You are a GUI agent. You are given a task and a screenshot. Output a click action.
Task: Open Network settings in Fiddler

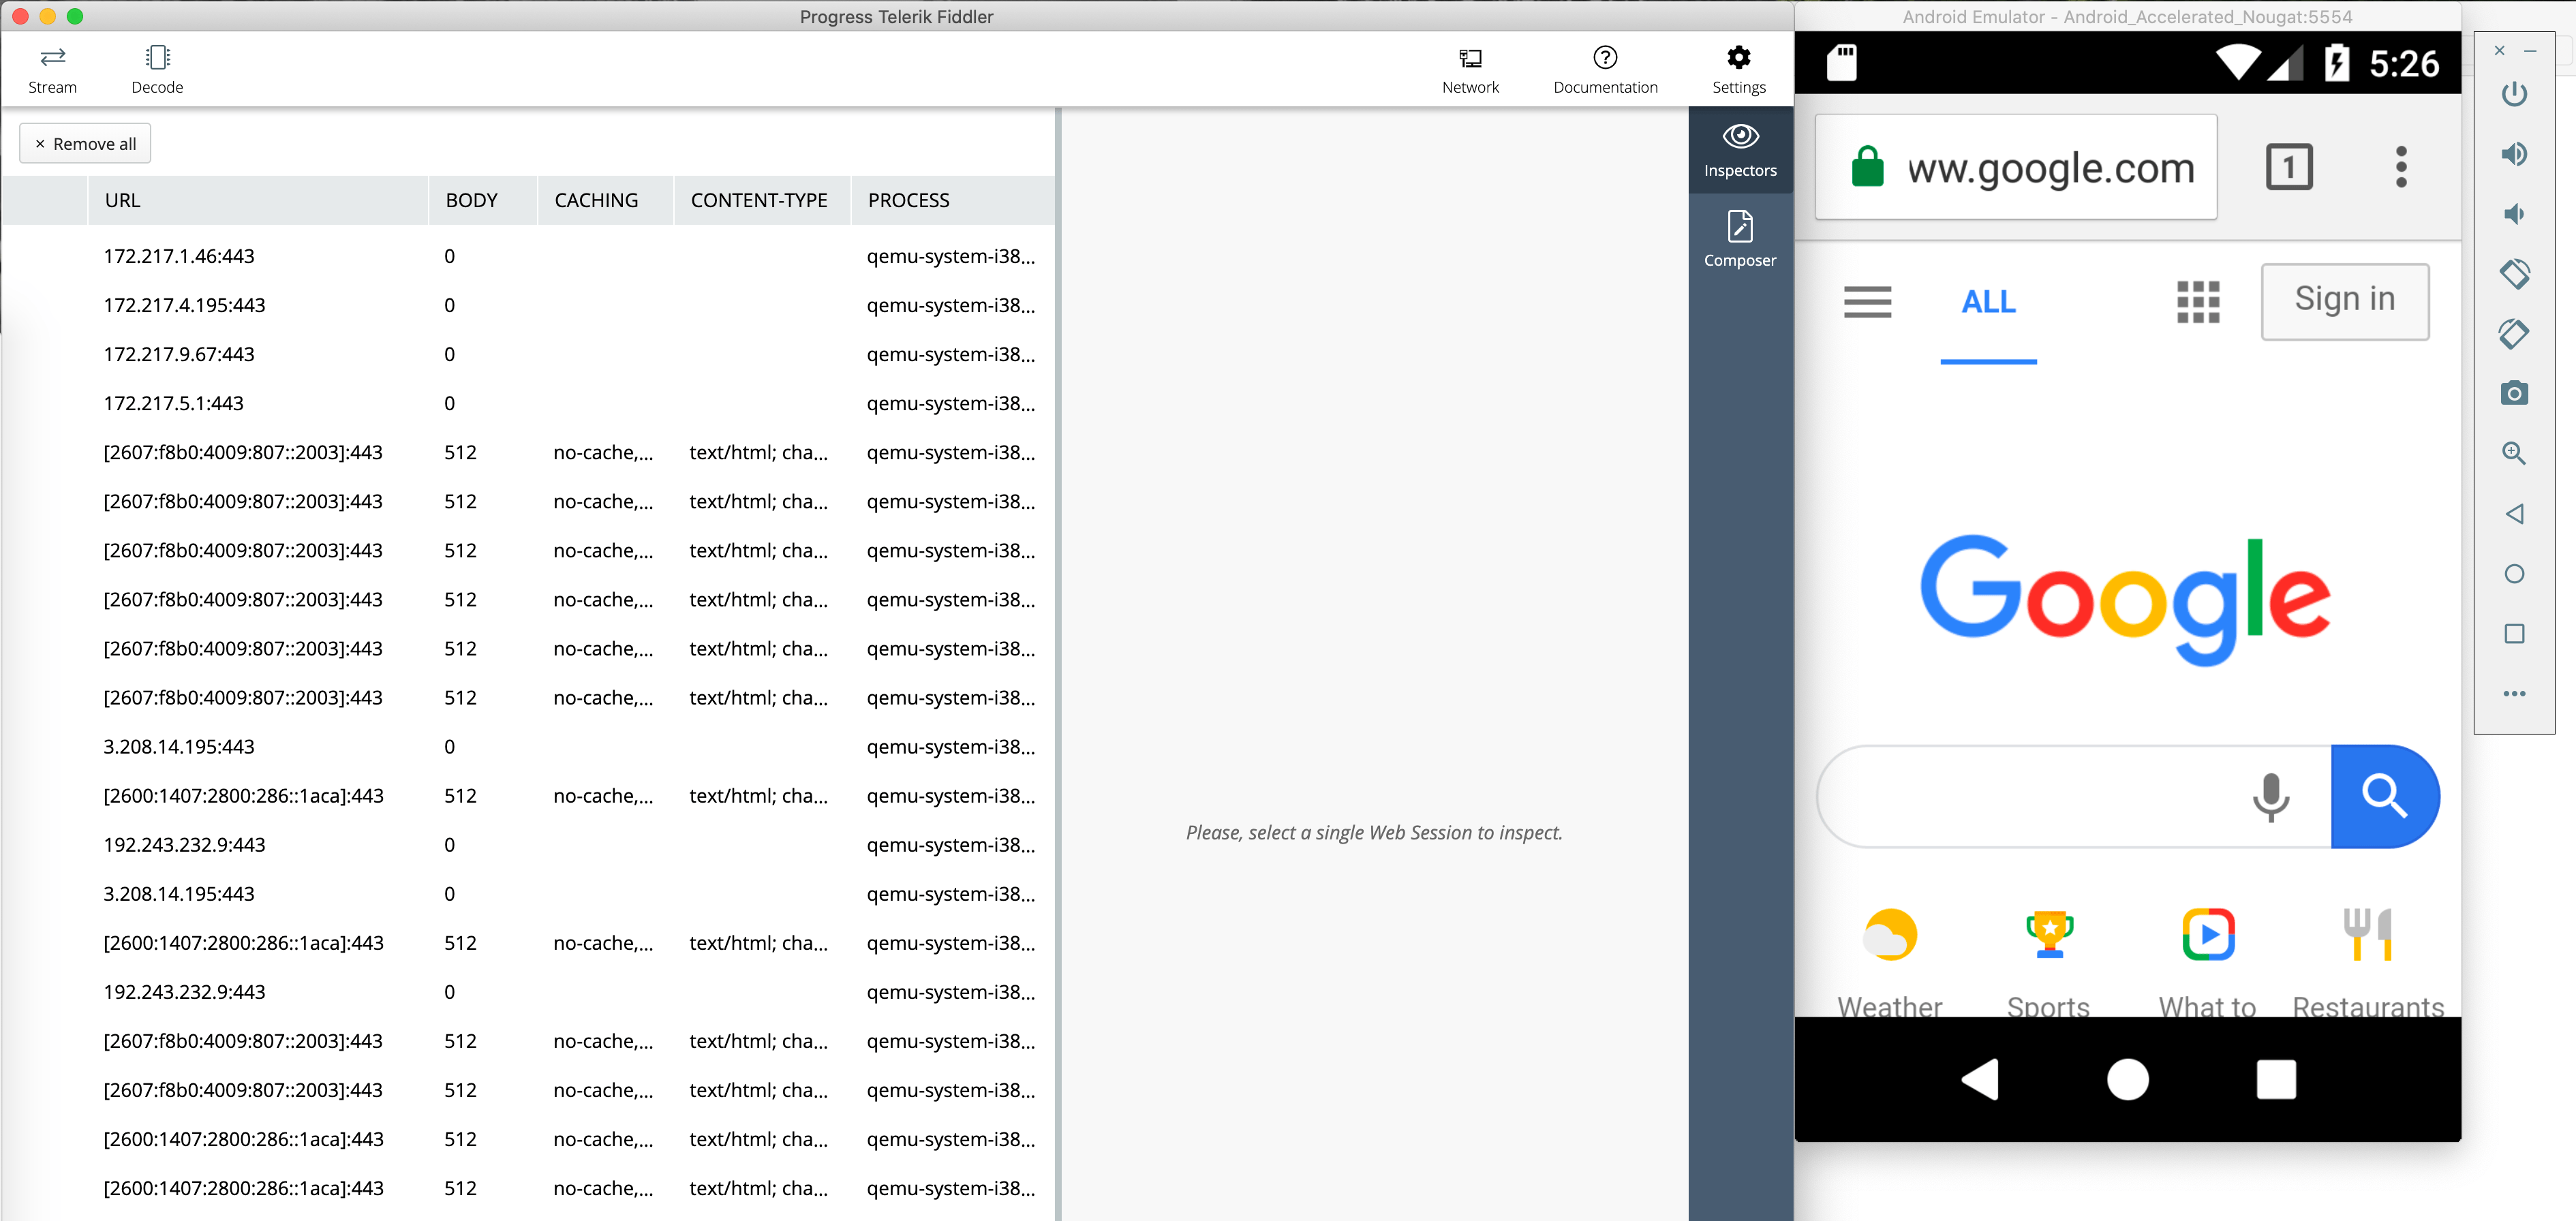pos(1470,70)
